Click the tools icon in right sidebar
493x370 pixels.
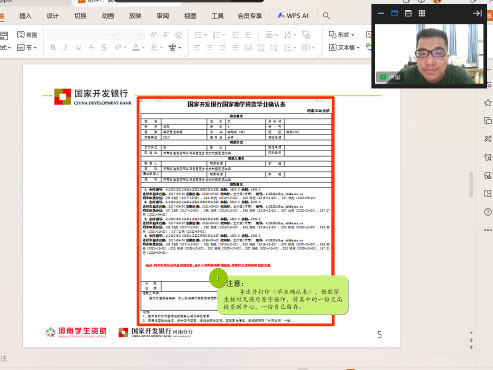[x=488, y=139]
